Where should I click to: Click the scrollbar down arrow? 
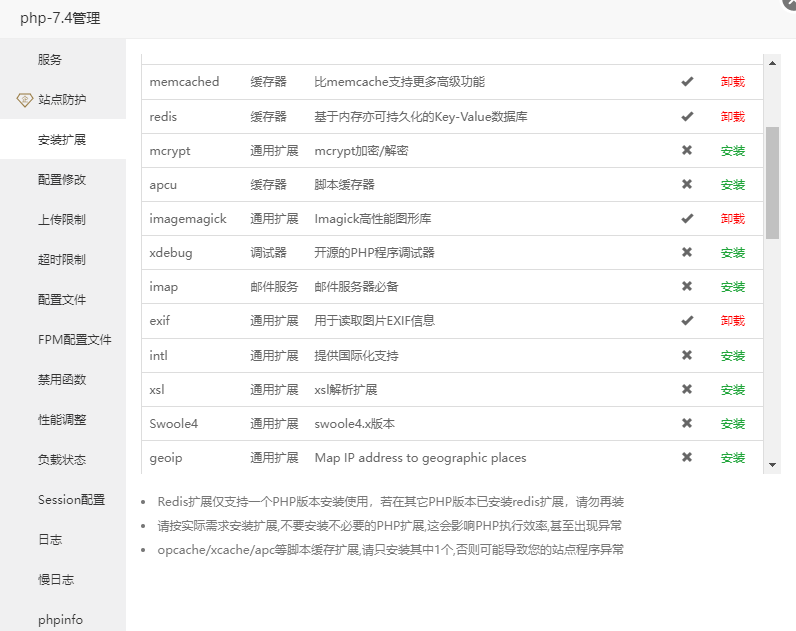tap(772, 464)
